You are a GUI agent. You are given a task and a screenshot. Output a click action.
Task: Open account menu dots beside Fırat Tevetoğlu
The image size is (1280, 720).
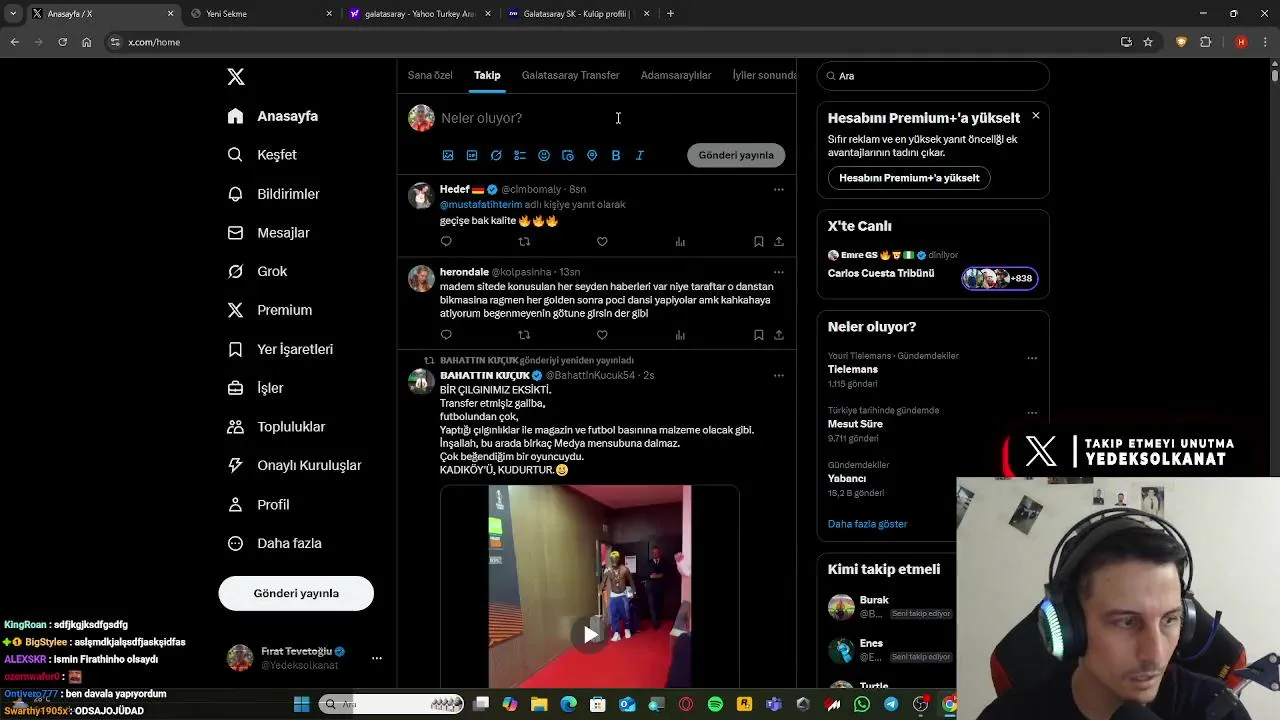tap(377, 658)
